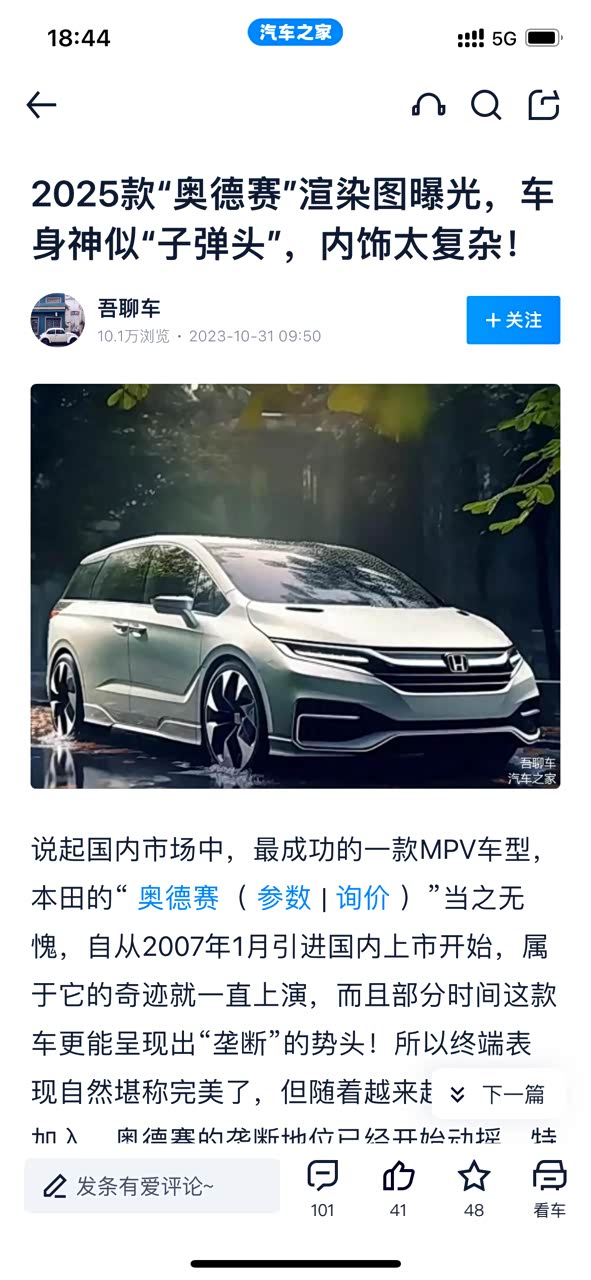Tap 发条有爱评论 comment input field
The width and height of the screenshot is (591, 1280).
pyautogui.click(x=152, y=1186)
